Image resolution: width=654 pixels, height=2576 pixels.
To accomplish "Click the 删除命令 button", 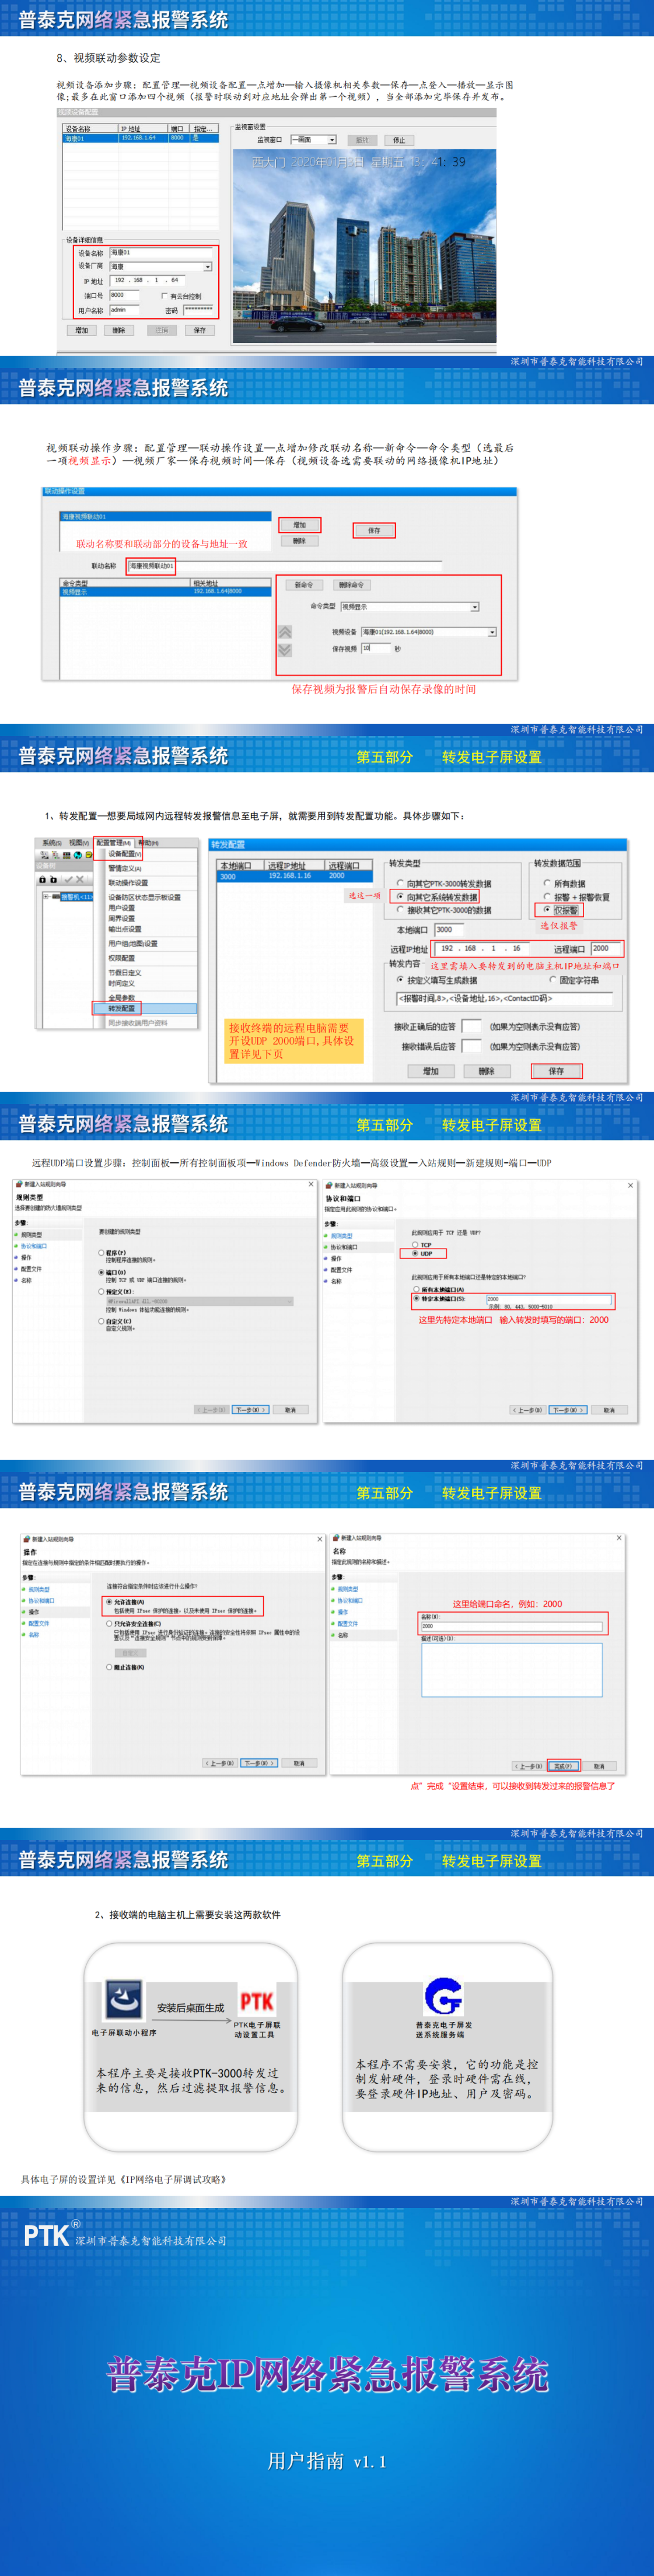I will tap(351, 585).
